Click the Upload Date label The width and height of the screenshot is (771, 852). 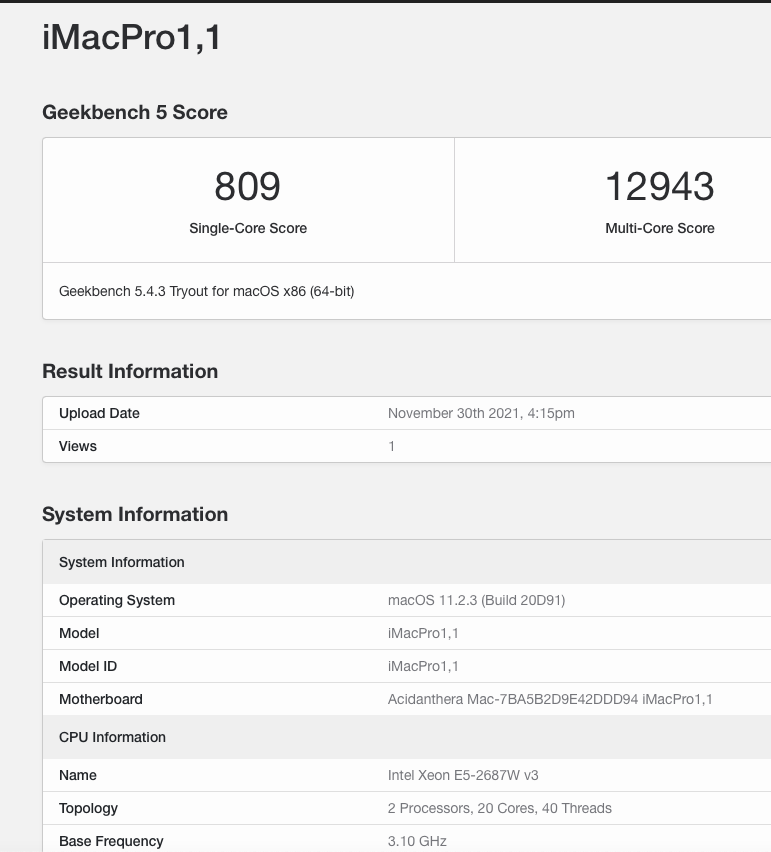[99, 414]
